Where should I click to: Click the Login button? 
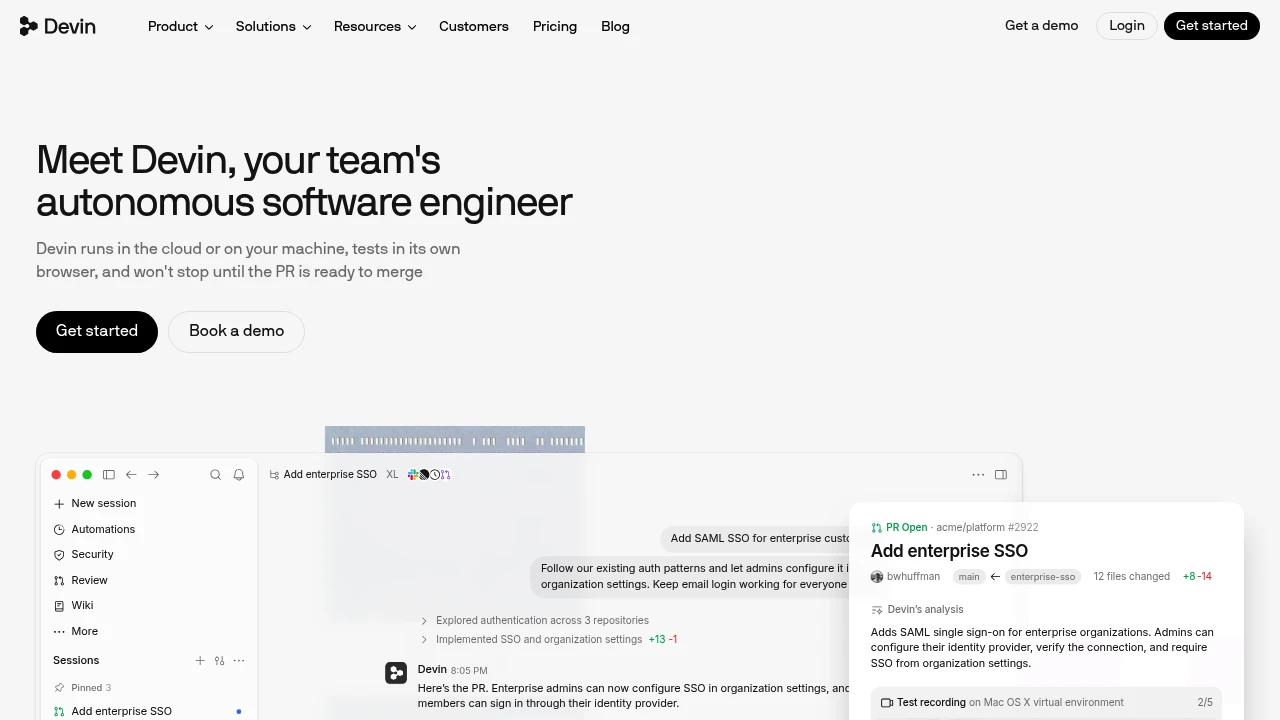pyautogui.click(x=1127, y=26)
